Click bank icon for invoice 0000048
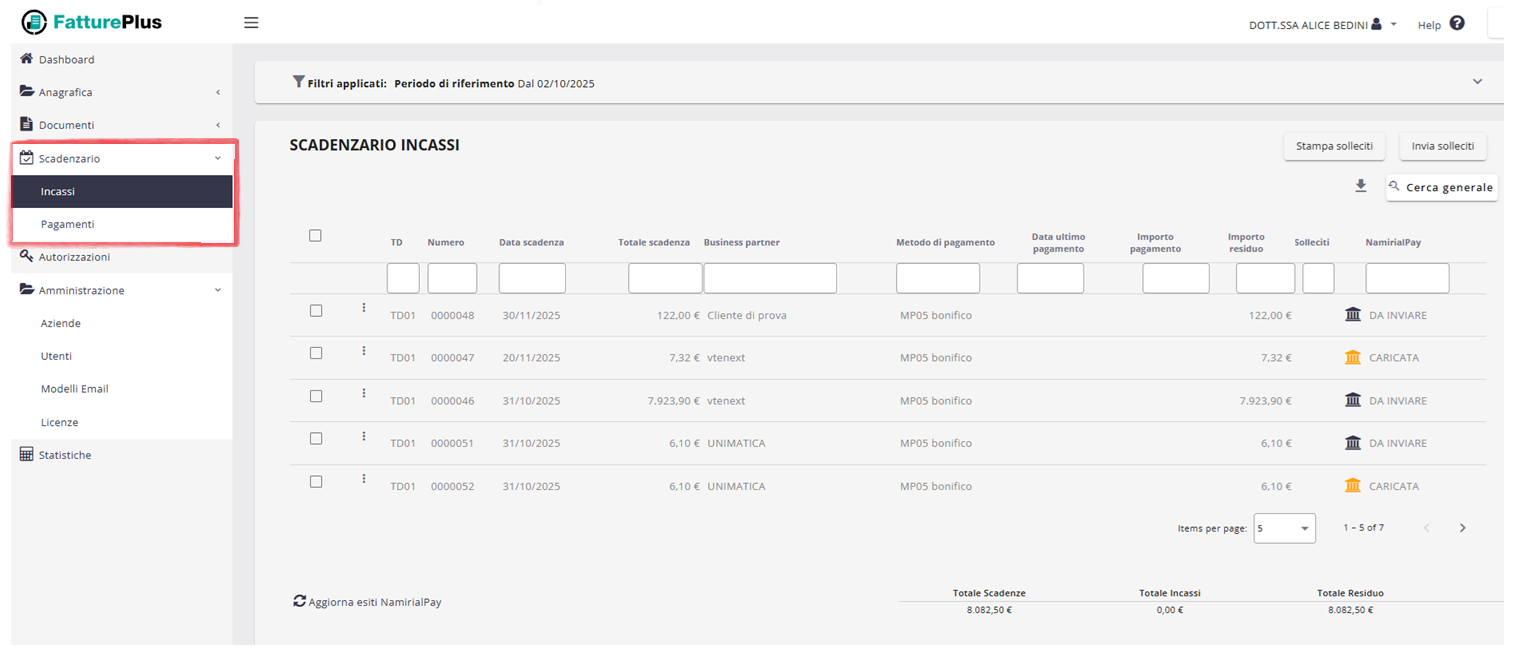The width and height of the screenshot is (1519, 651). click(x=1353, y=315)
